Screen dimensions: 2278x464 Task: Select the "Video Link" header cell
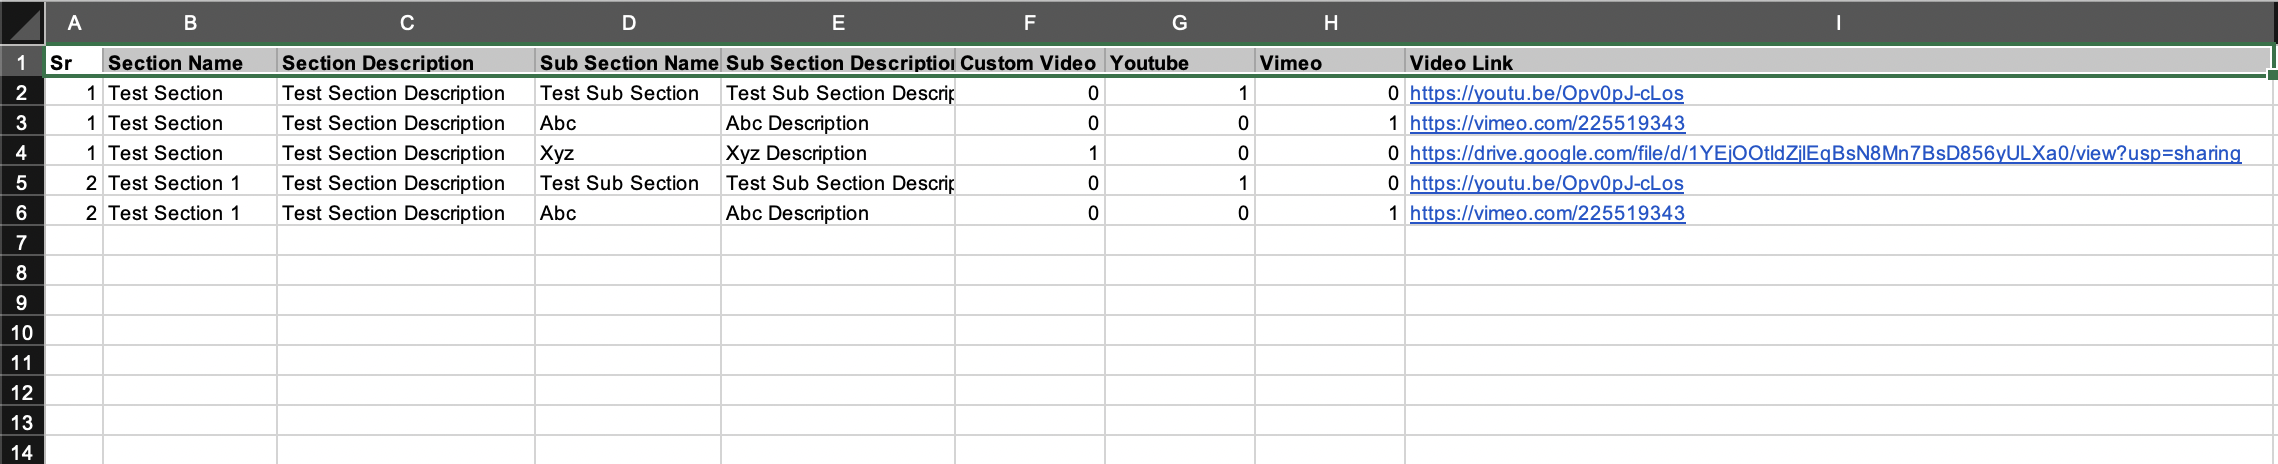(1838, 62)
